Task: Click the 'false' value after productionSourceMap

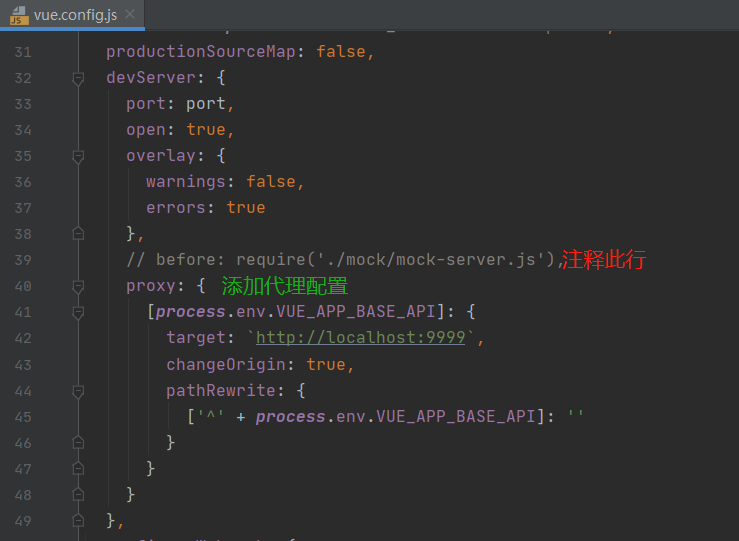Action: pyautogui.click(x=341, y=51)
